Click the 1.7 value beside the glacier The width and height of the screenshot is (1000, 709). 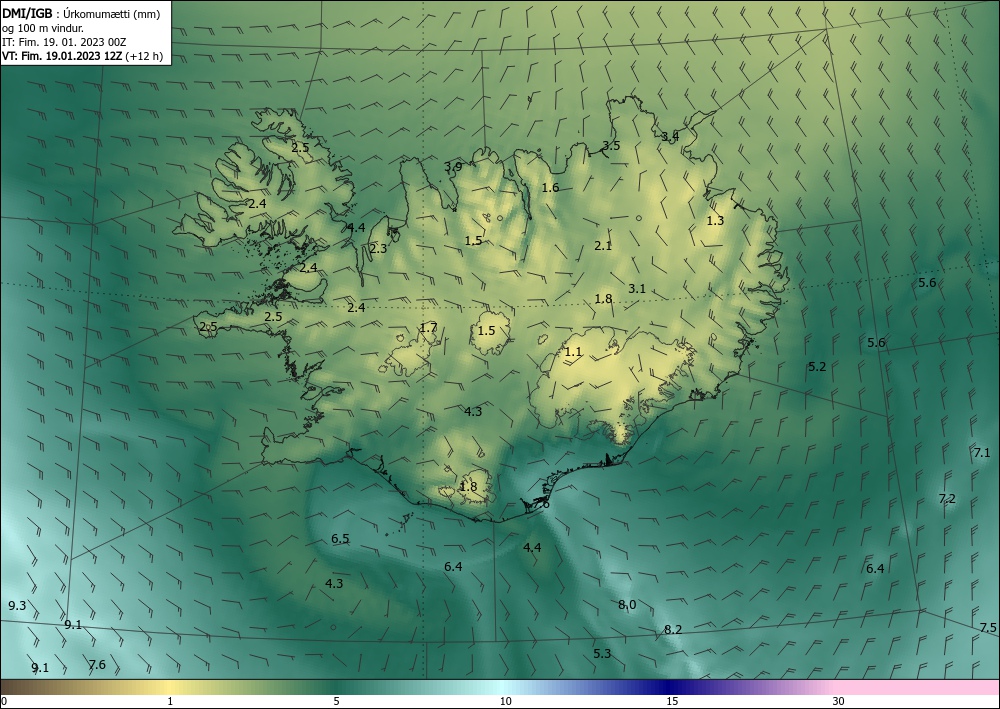(x=429, y=328)
